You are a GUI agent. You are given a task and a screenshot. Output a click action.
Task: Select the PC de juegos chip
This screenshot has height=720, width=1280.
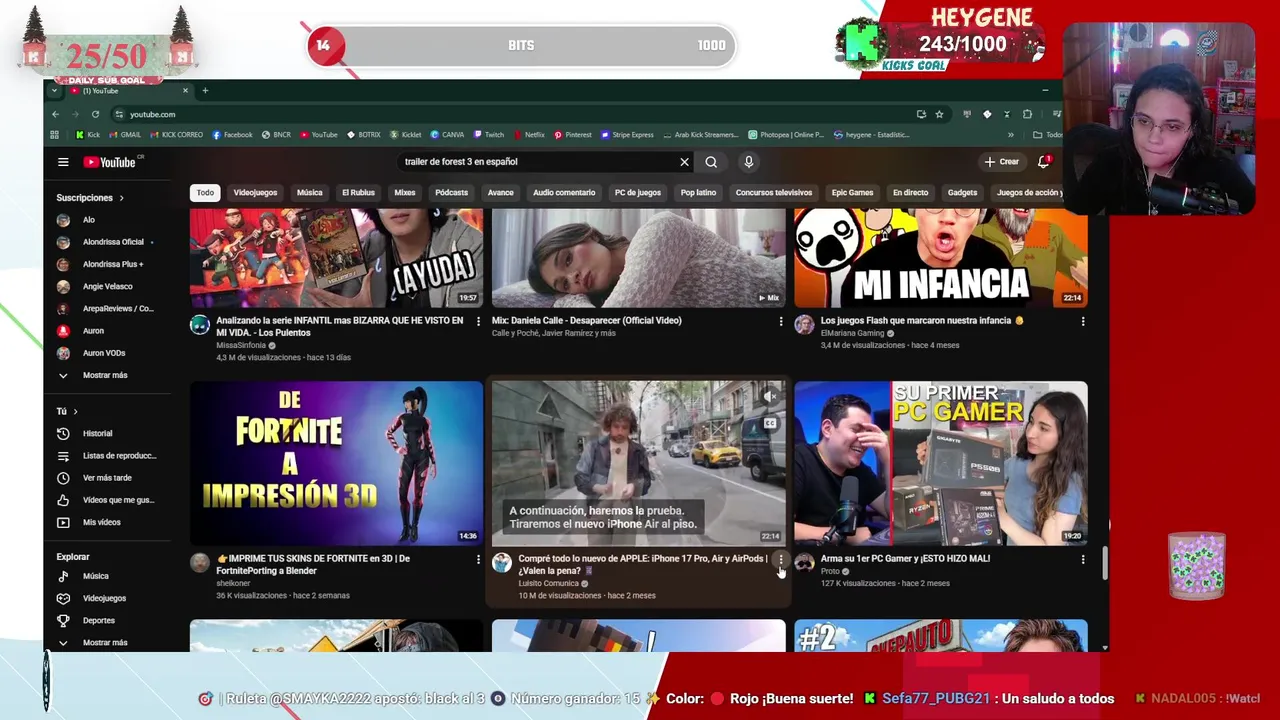(638, 193)
